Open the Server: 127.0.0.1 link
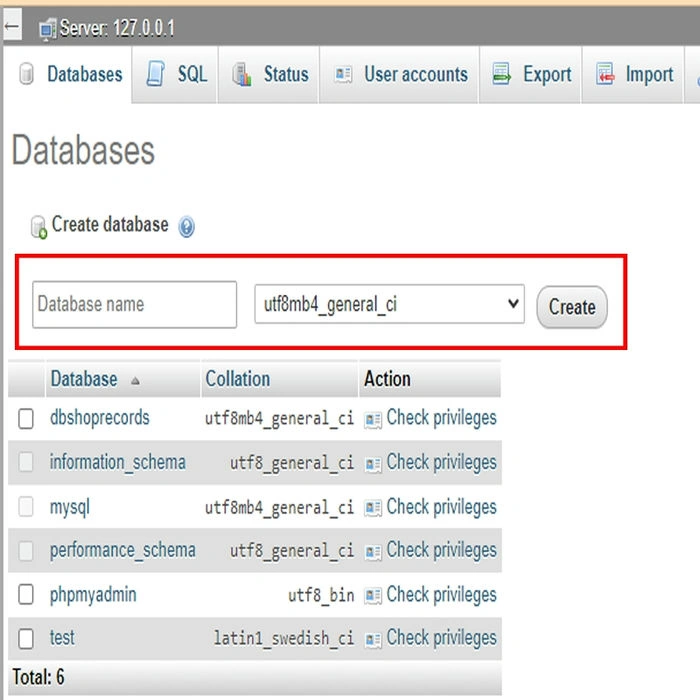Viewport: 700px width, 700px height. (x=117, y=29)
